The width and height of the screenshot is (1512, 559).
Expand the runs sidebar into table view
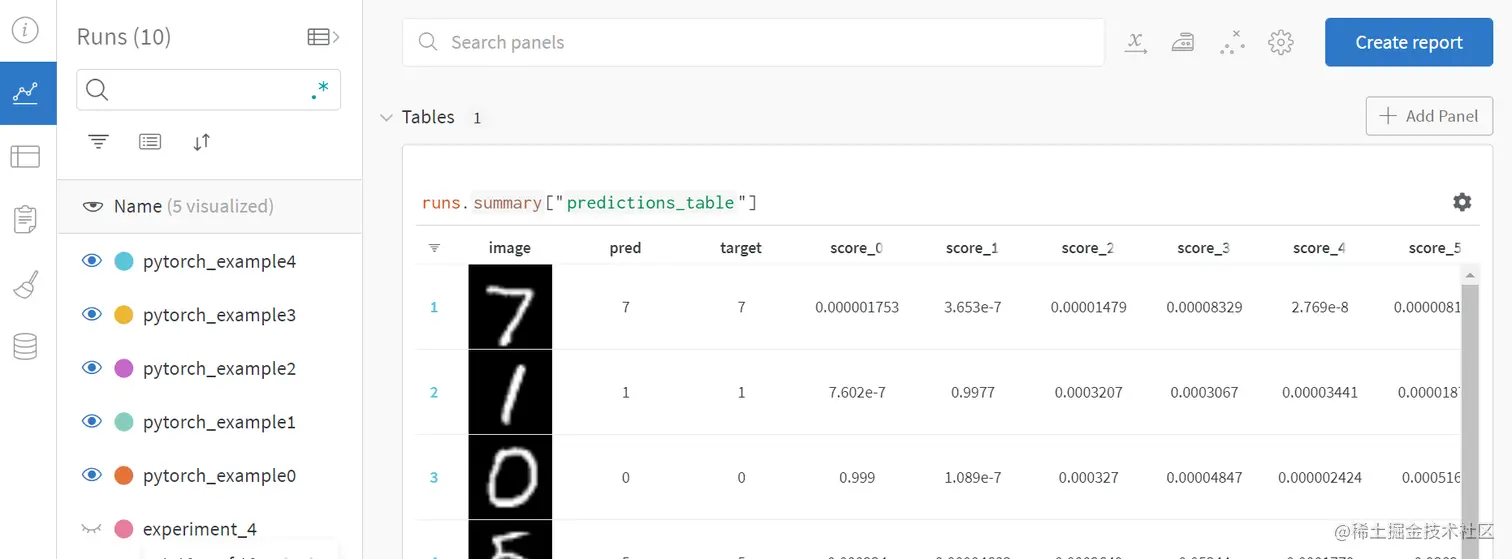tap(323, 37)
